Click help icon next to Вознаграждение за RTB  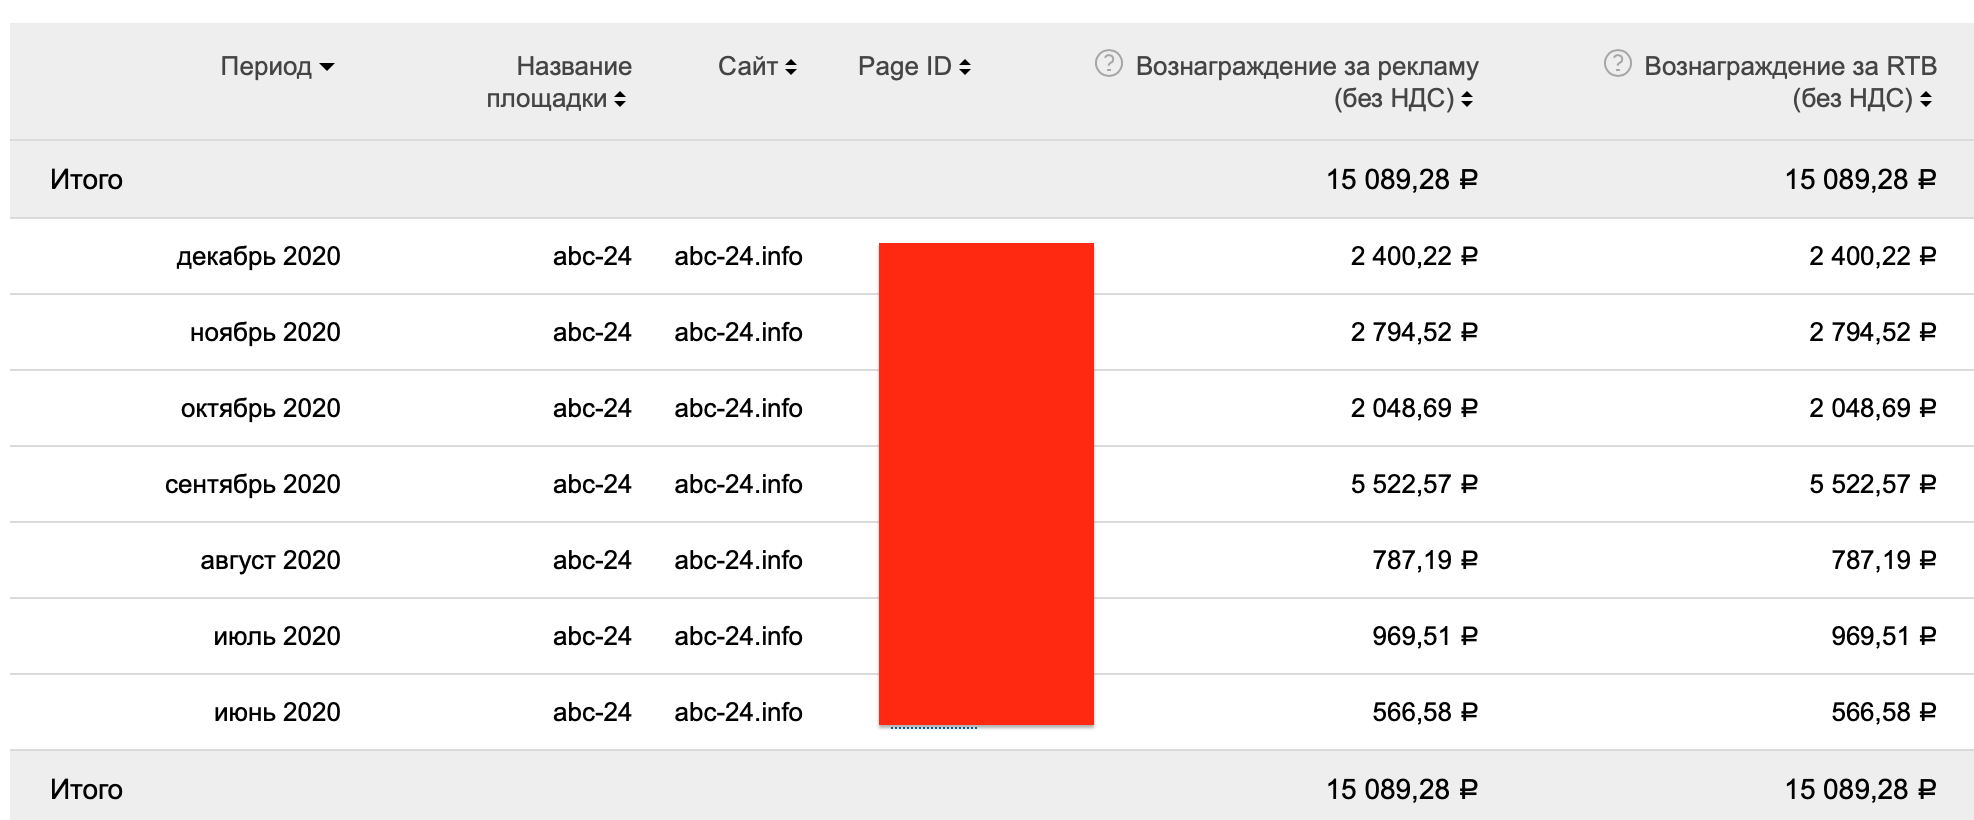click(1617, 64)
